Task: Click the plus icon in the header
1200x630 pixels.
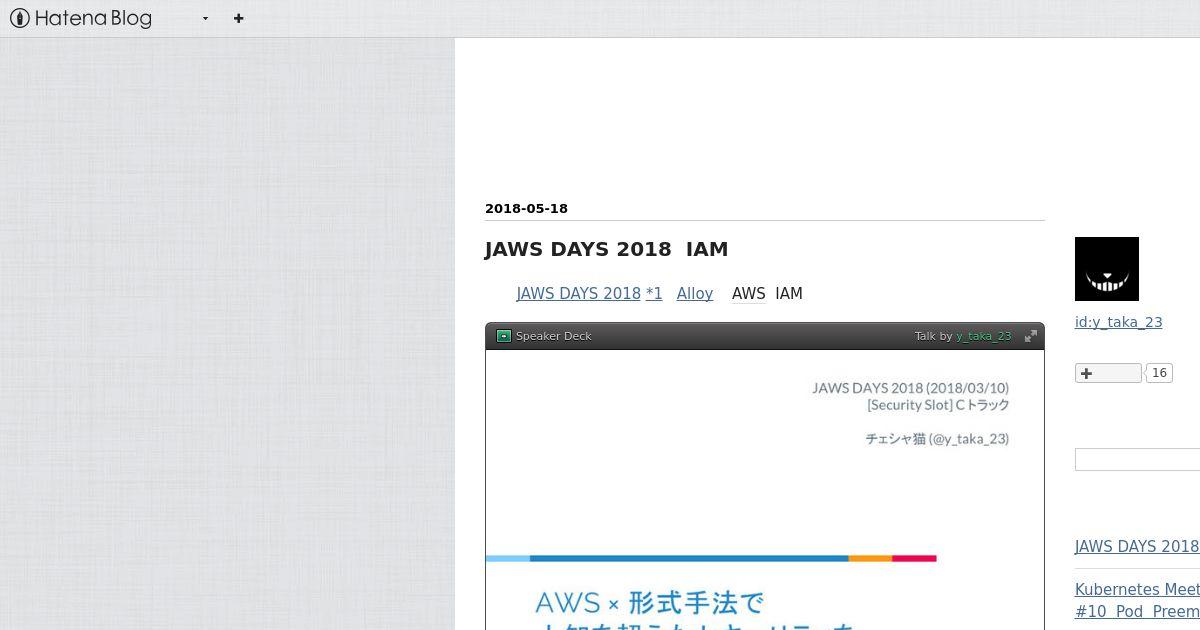Action: [x=238, y=18]
